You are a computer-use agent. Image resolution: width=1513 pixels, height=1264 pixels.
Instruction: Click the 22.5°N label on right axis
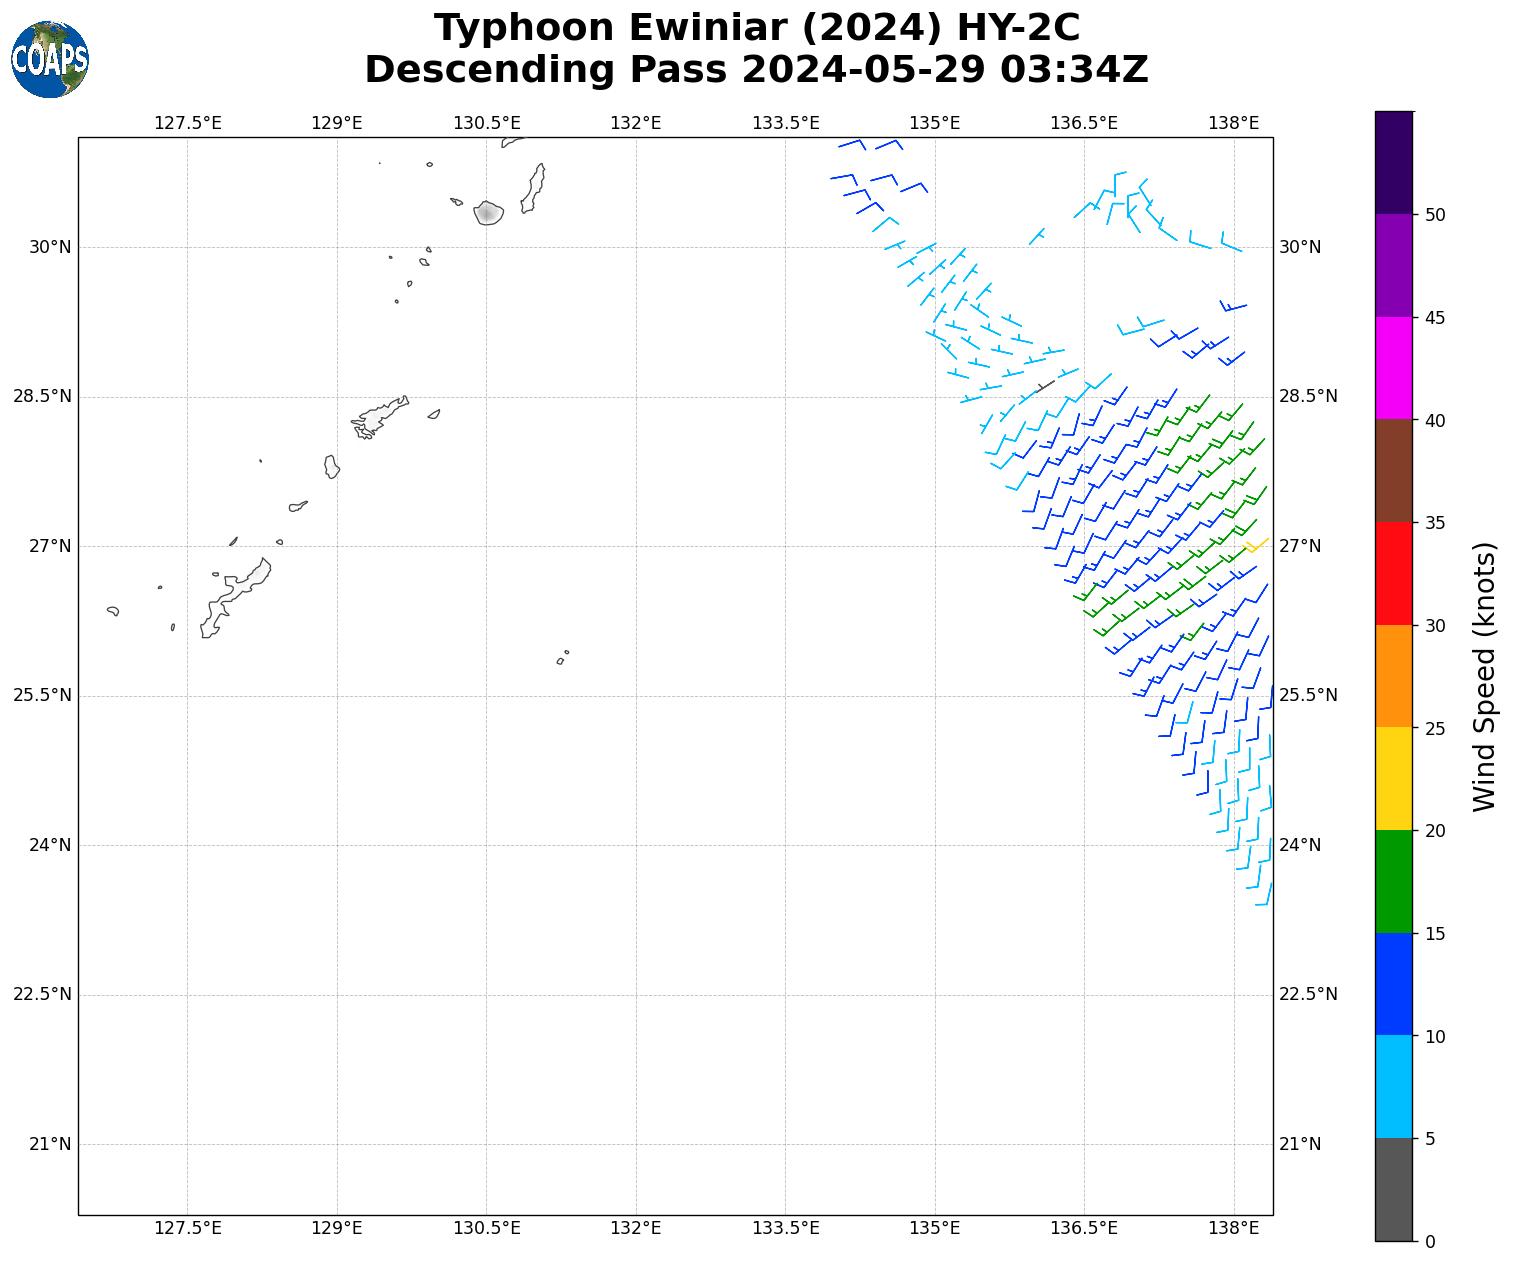coord(1307,994)
